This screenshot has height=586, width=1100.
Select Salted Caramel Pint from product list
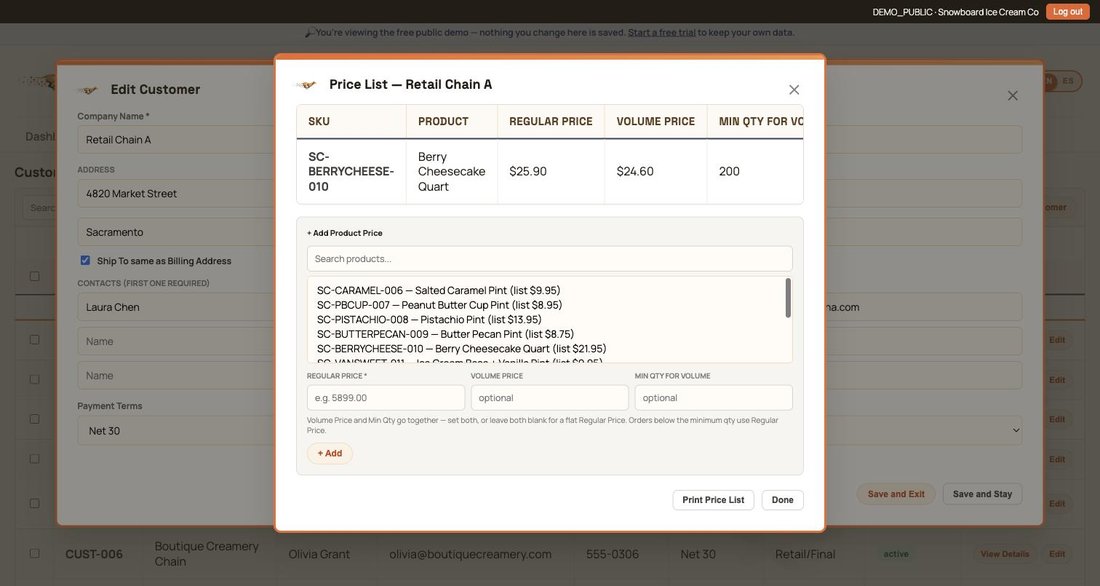[438, 291]
